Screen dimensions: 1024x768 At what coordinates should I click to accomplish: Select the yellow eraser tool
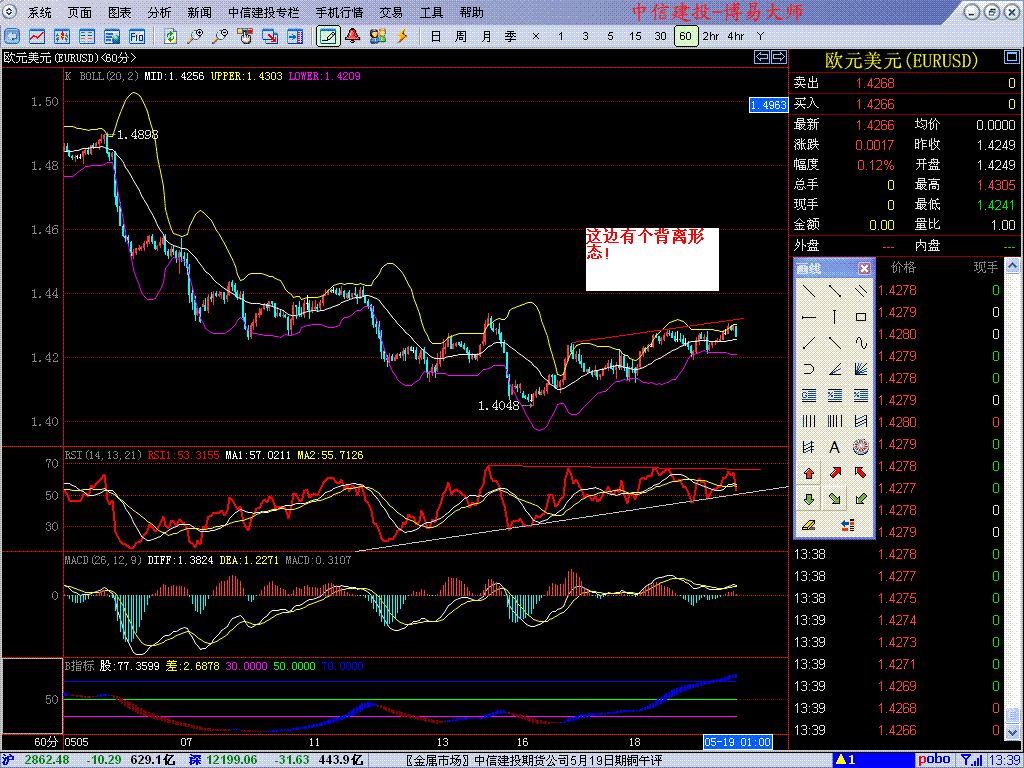tap(808, 524)
